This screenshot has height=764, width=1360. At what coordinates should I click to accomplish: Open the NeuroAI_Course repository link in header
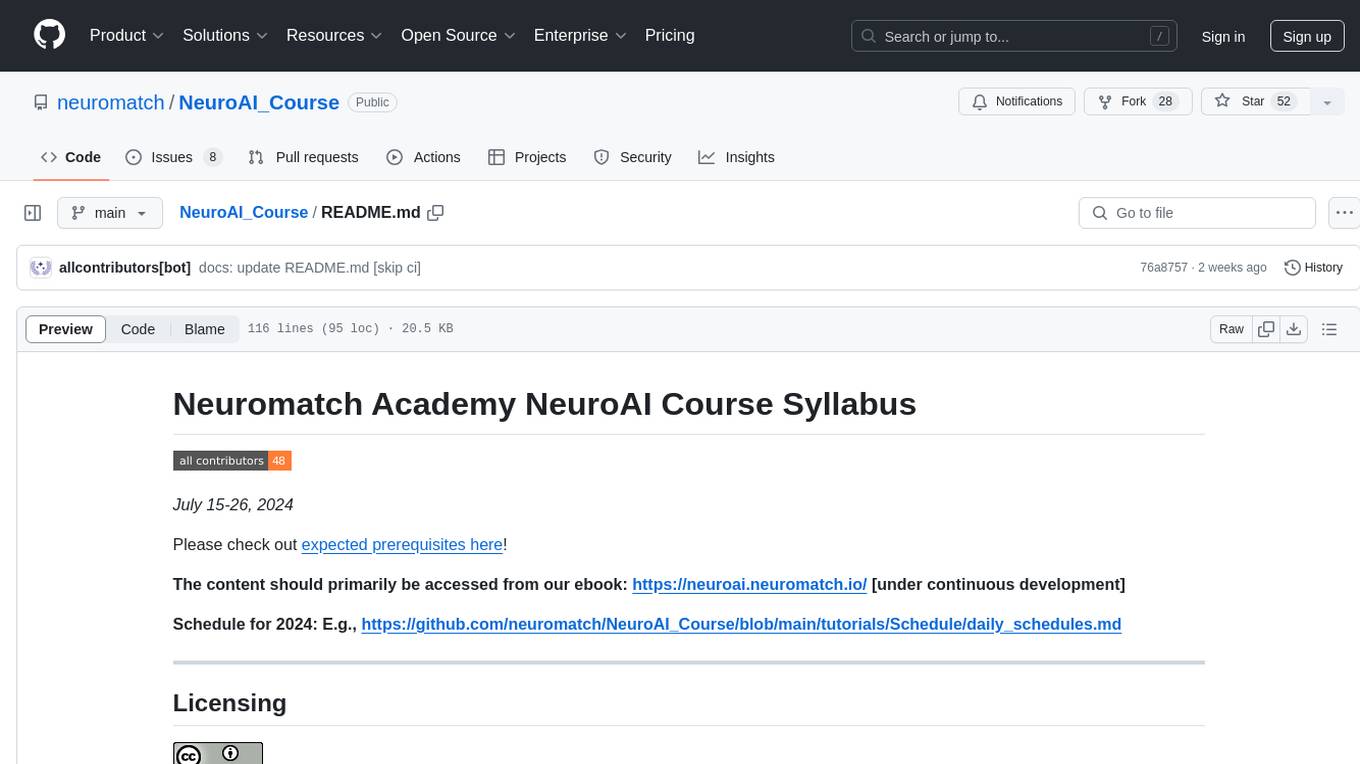[259, 102]
